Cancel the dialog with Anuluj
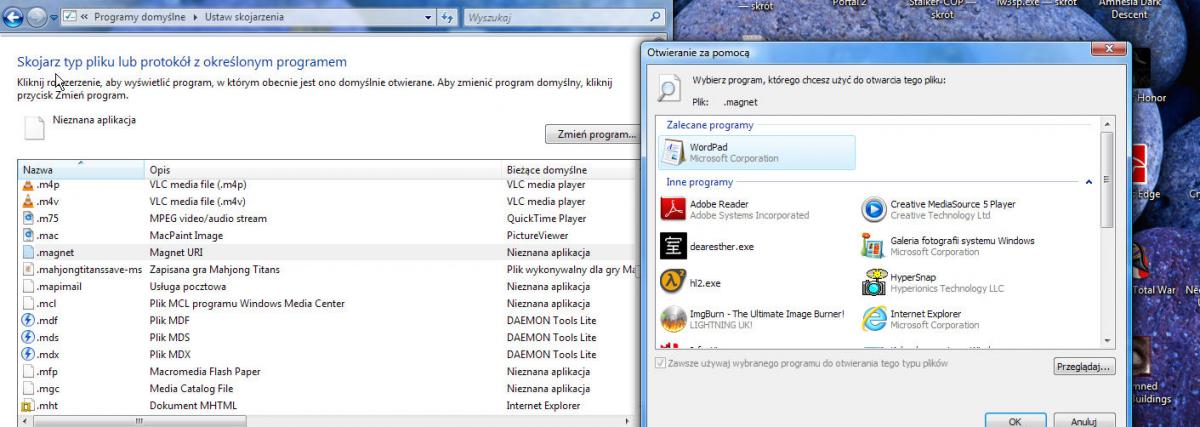Viewport: 1200px width, 427px height. pos(1084,421)
